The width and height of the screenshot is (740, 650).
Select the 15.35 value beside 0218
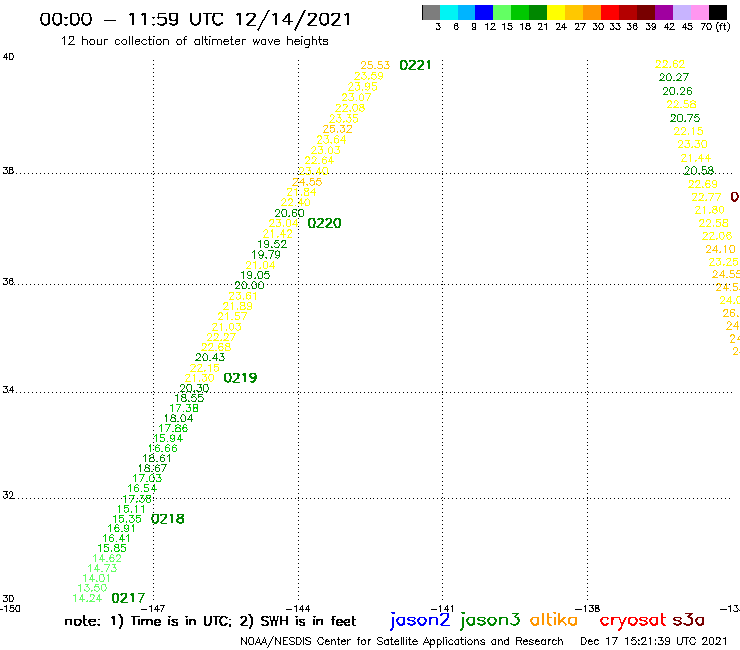click(126, 519)
